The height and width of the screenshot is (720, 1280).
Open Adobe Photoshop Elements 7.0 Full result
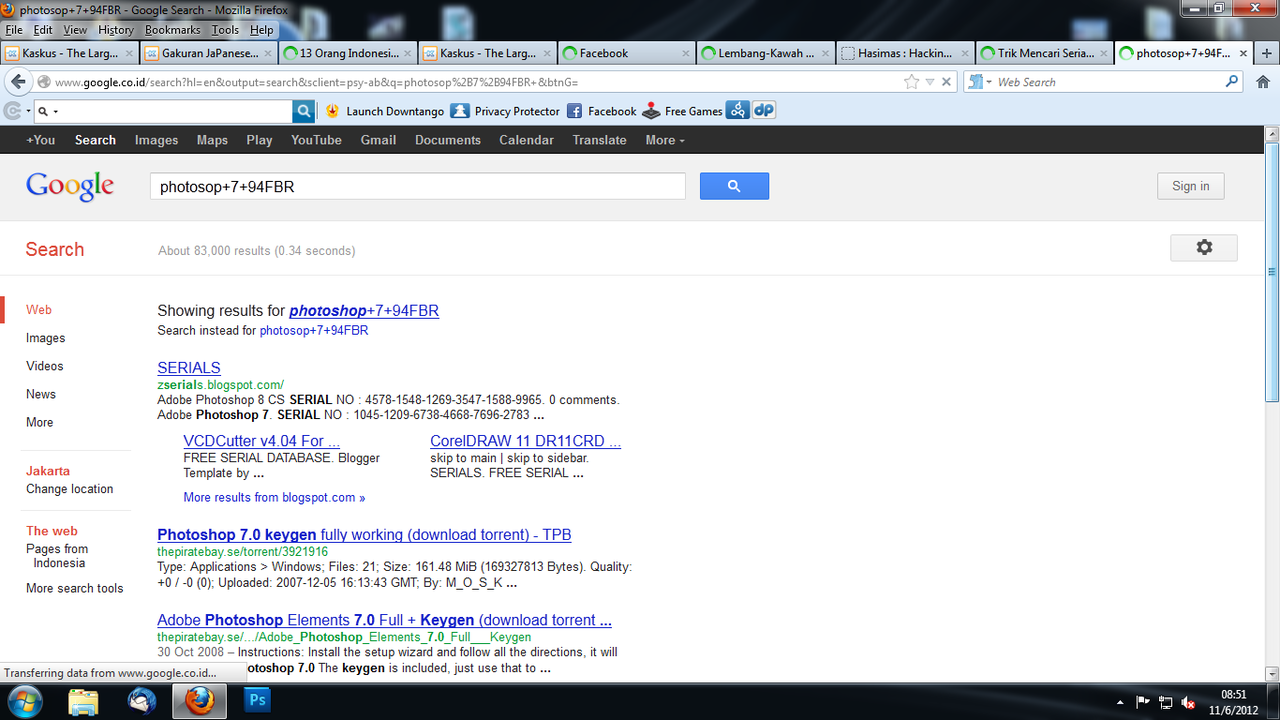384,620
